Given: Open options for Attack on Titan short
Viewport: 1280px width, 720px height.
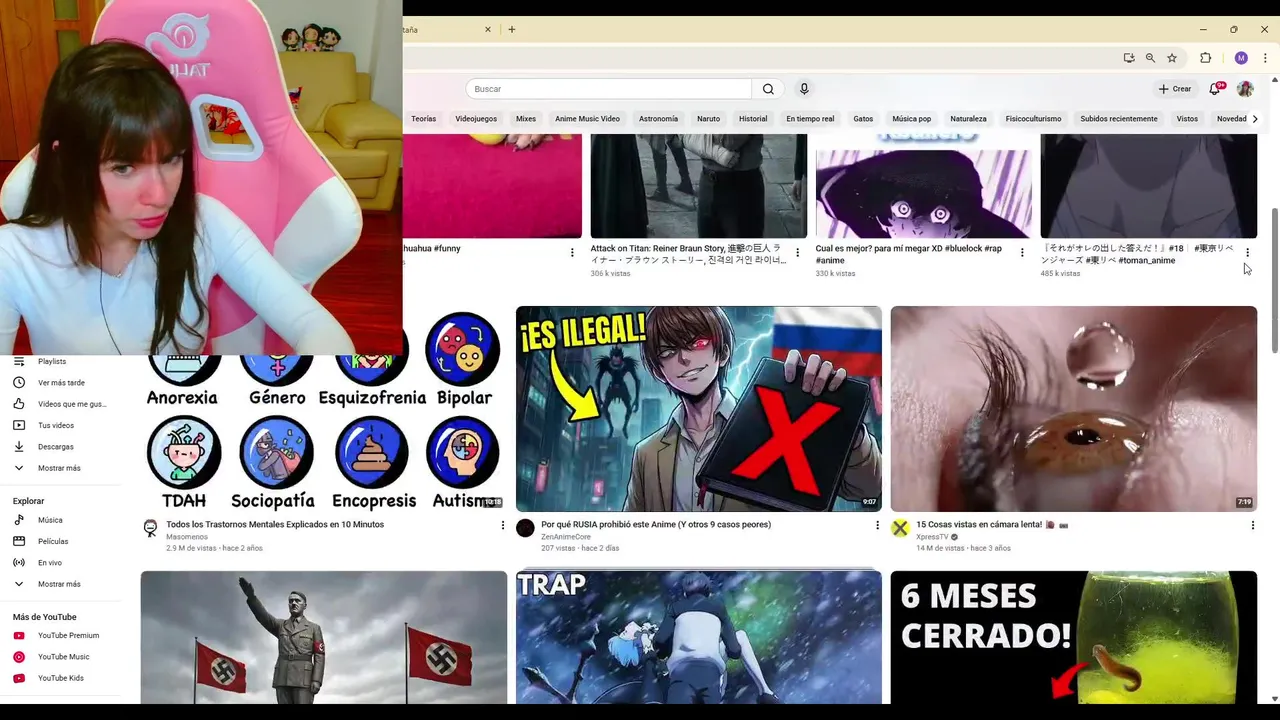Looking at the screenshot, I should (797, 252).
